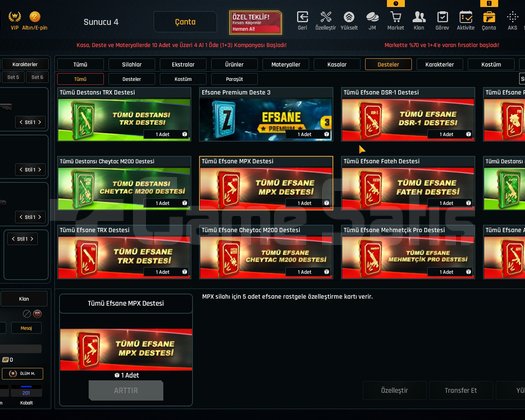Open the Aktivite calendar icon
The width and height of the screenshot is (525, 420).
466,17
